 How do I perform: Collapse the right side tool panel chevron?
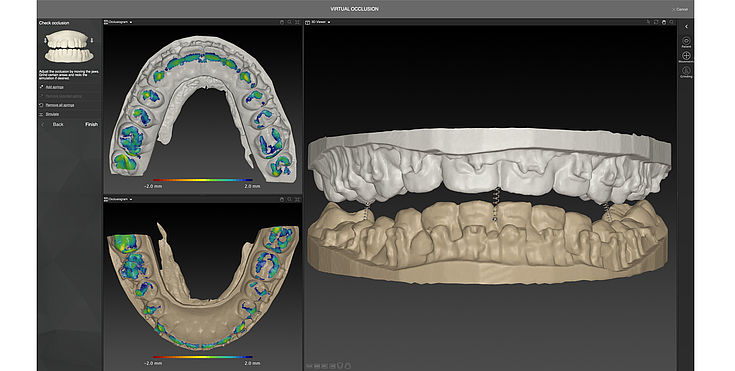(686, 27)
